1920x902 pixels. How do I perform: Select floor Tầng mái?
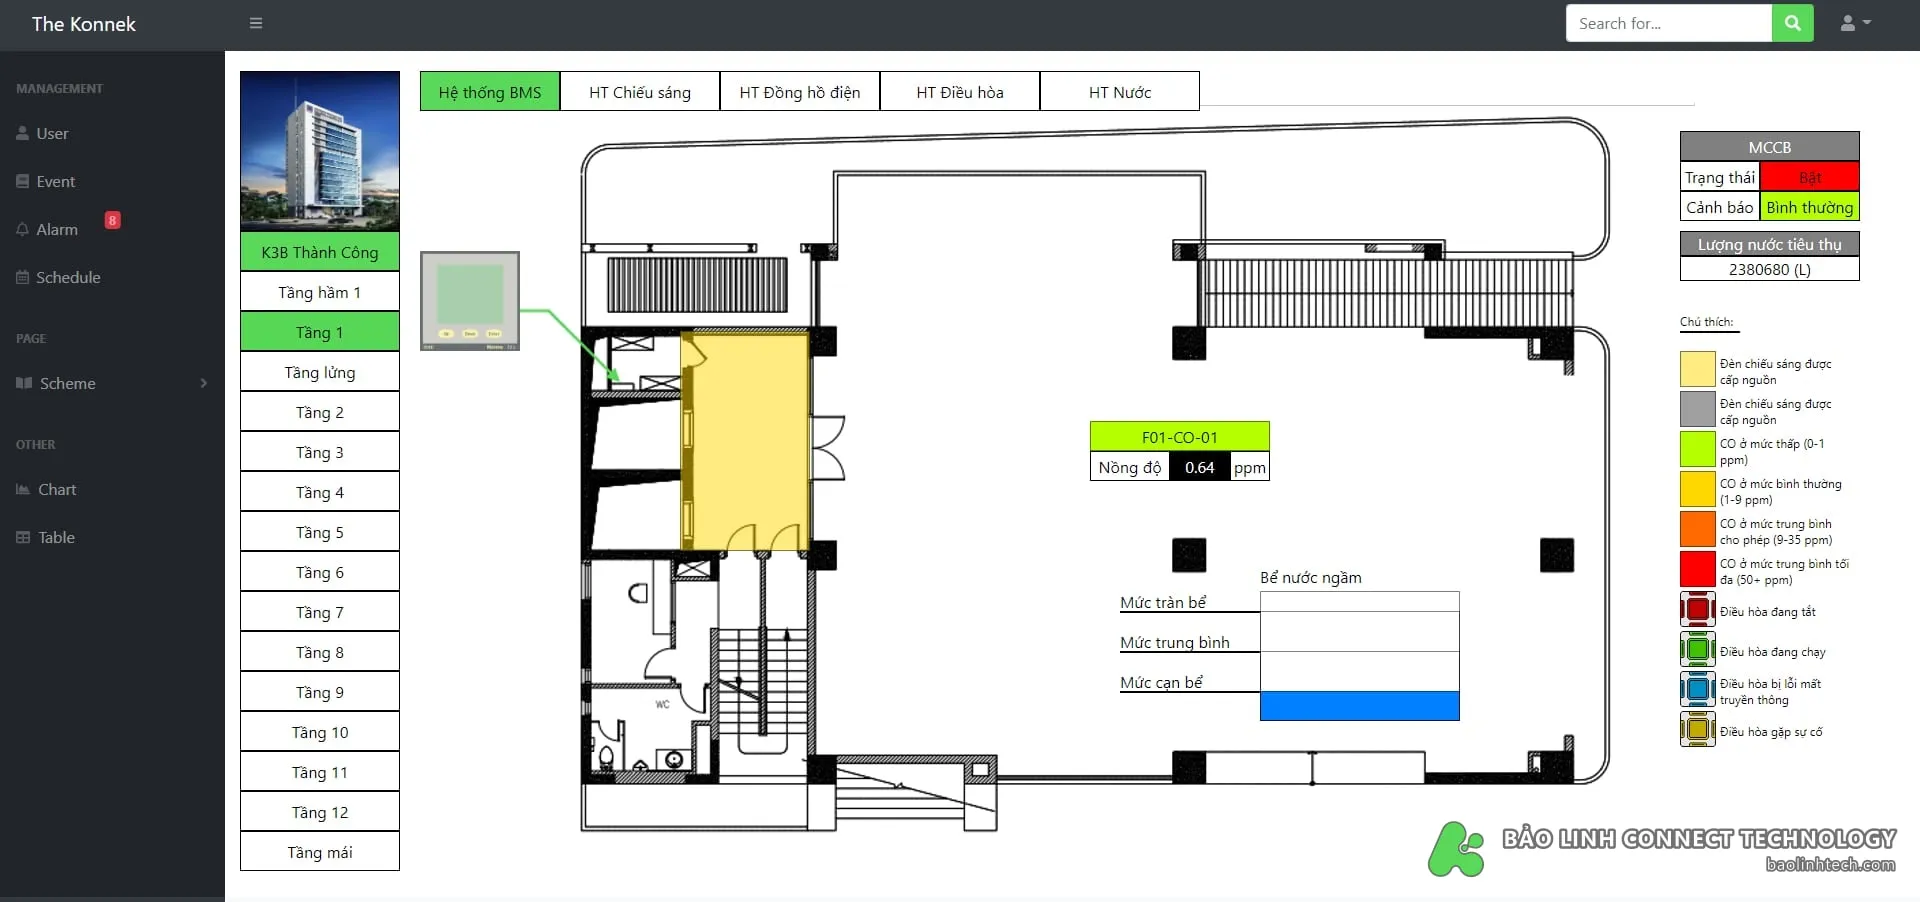pyautogui.click(x=320, y=852)
